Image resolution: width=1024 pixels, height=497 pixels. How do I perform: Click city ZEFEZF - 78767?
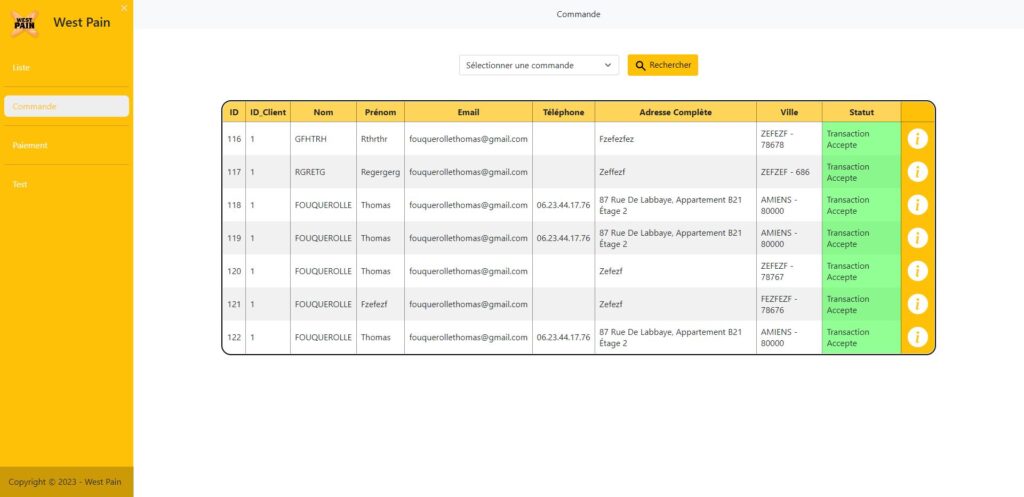click(777, 271)
